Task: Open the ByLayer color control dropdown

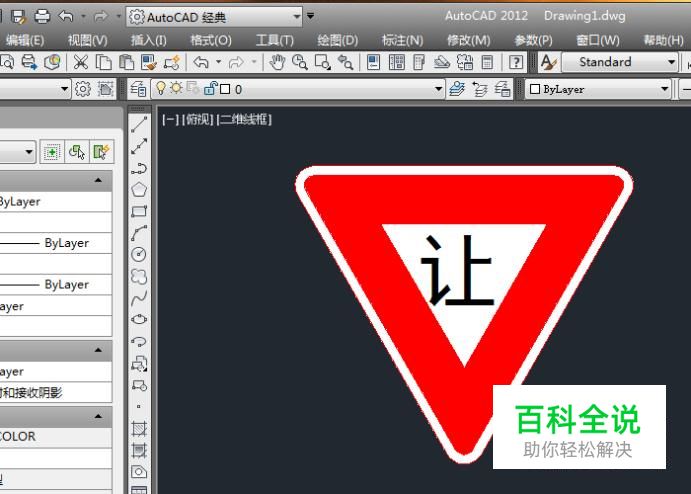Action: (x=665, y=89)
